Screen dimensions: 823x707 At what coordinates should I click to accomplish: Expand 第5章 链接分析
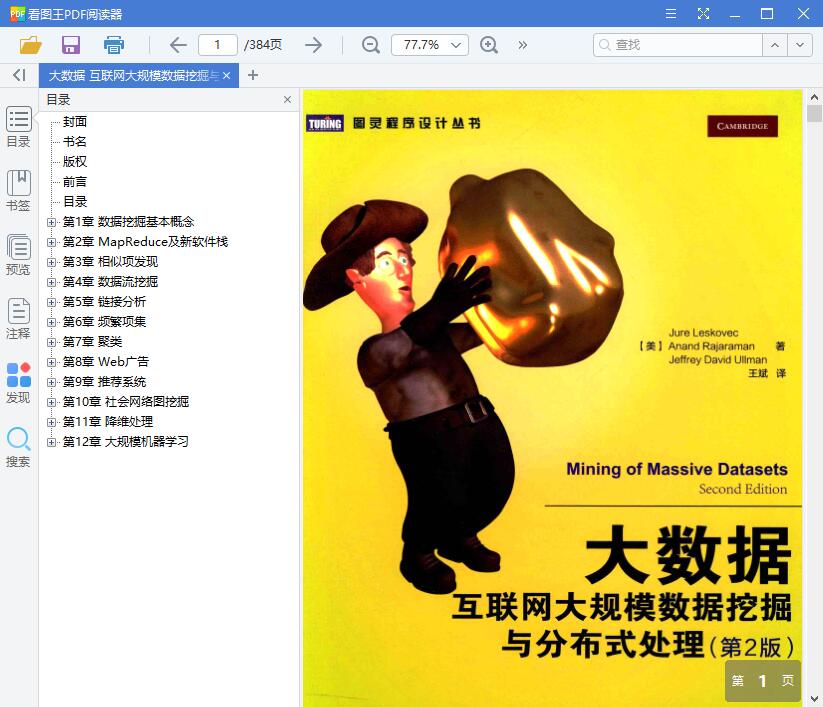51,302
